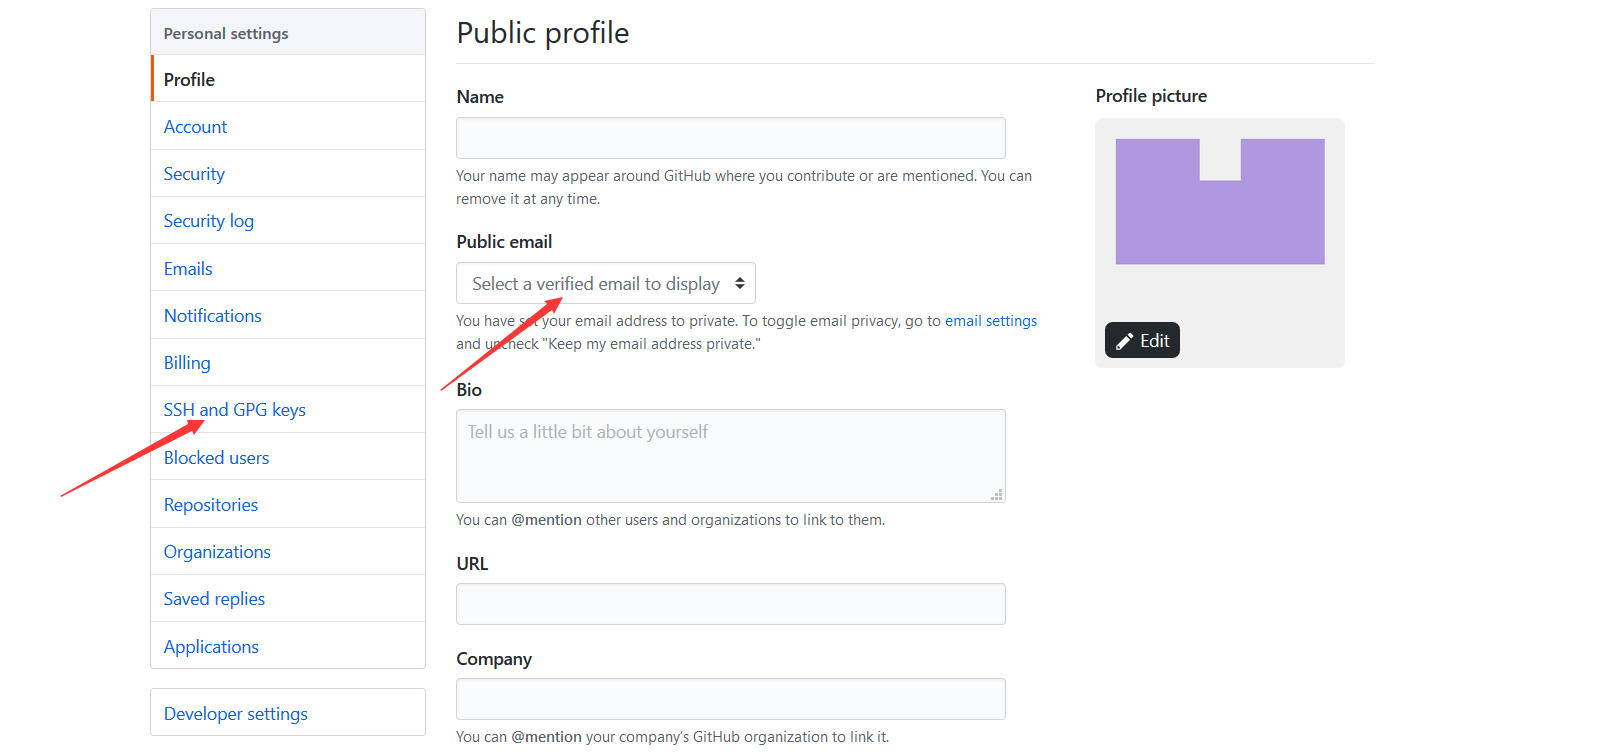Open Notifications settings
Viewport: 1610px width, 755px height.
point(213,316)
